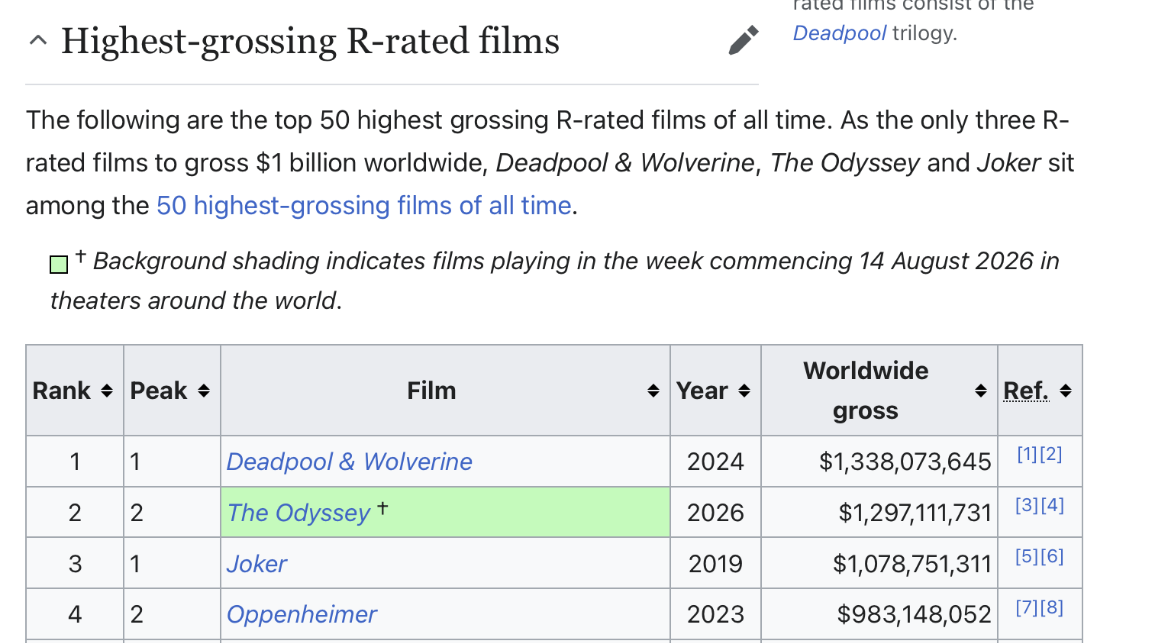Viewport: 1152px width, 643px height.
Task: Open the Joker film link
Action: click(256, 564)
